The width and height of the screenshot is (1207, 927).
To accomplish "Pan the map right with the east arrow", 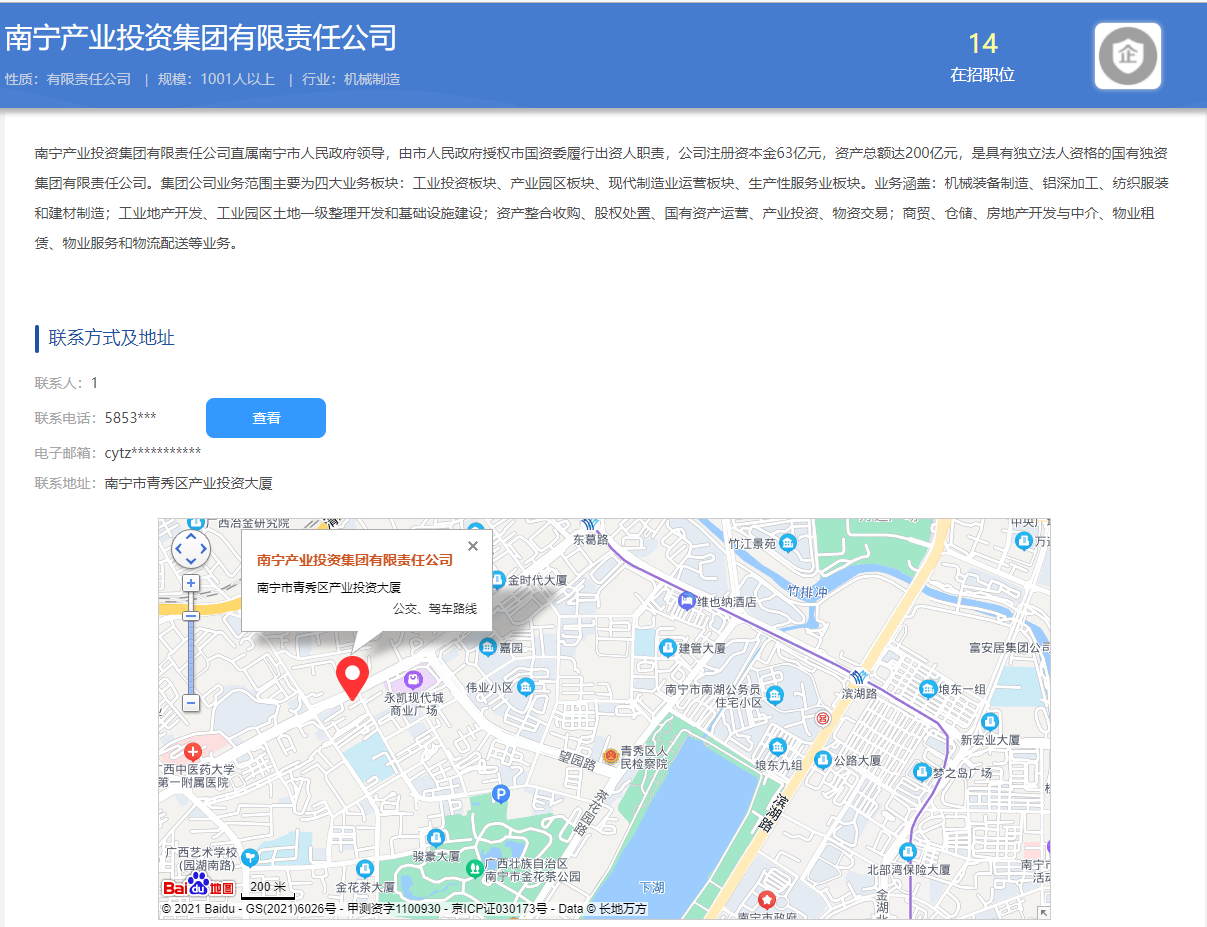I will (204, 549).
